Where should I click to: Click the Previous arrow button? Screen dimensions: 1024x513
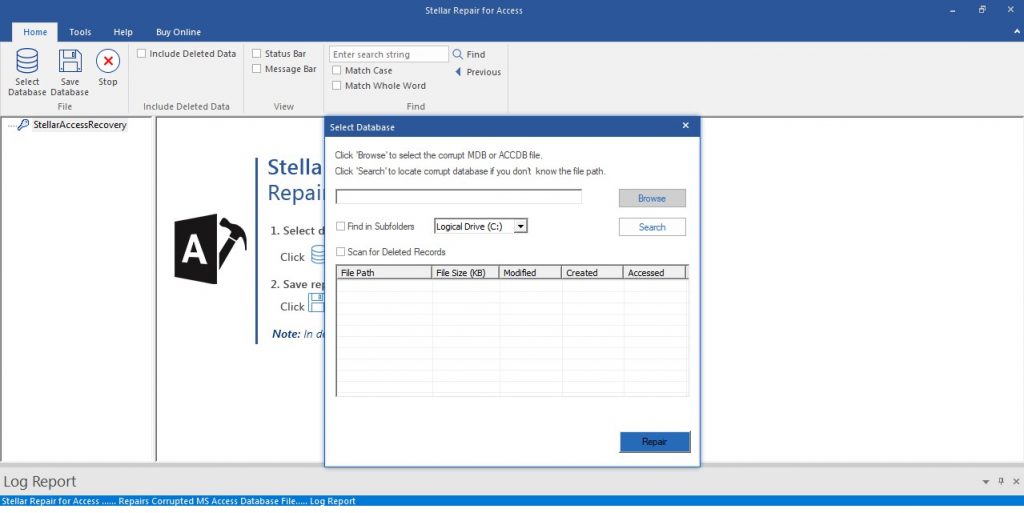click(x=477, y=72)
